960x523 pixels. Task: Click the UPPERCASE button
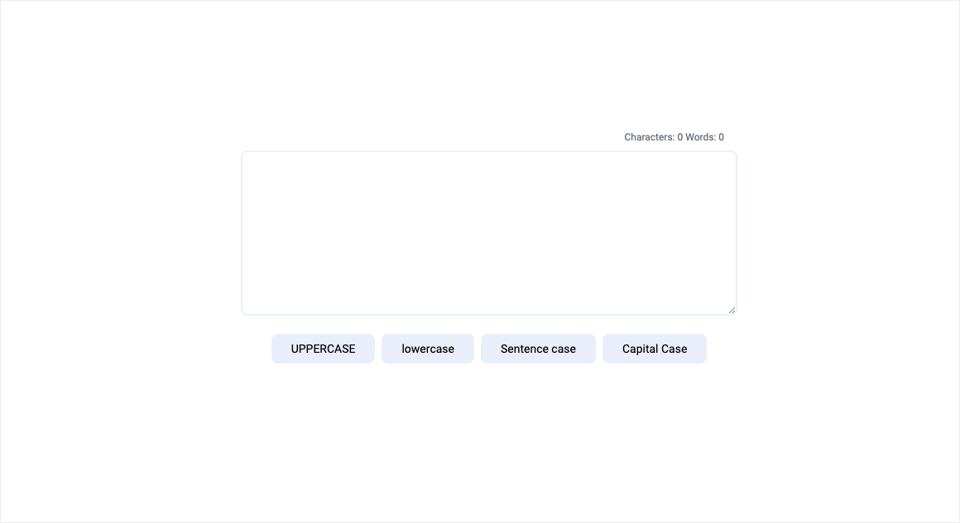pos(323,348)
